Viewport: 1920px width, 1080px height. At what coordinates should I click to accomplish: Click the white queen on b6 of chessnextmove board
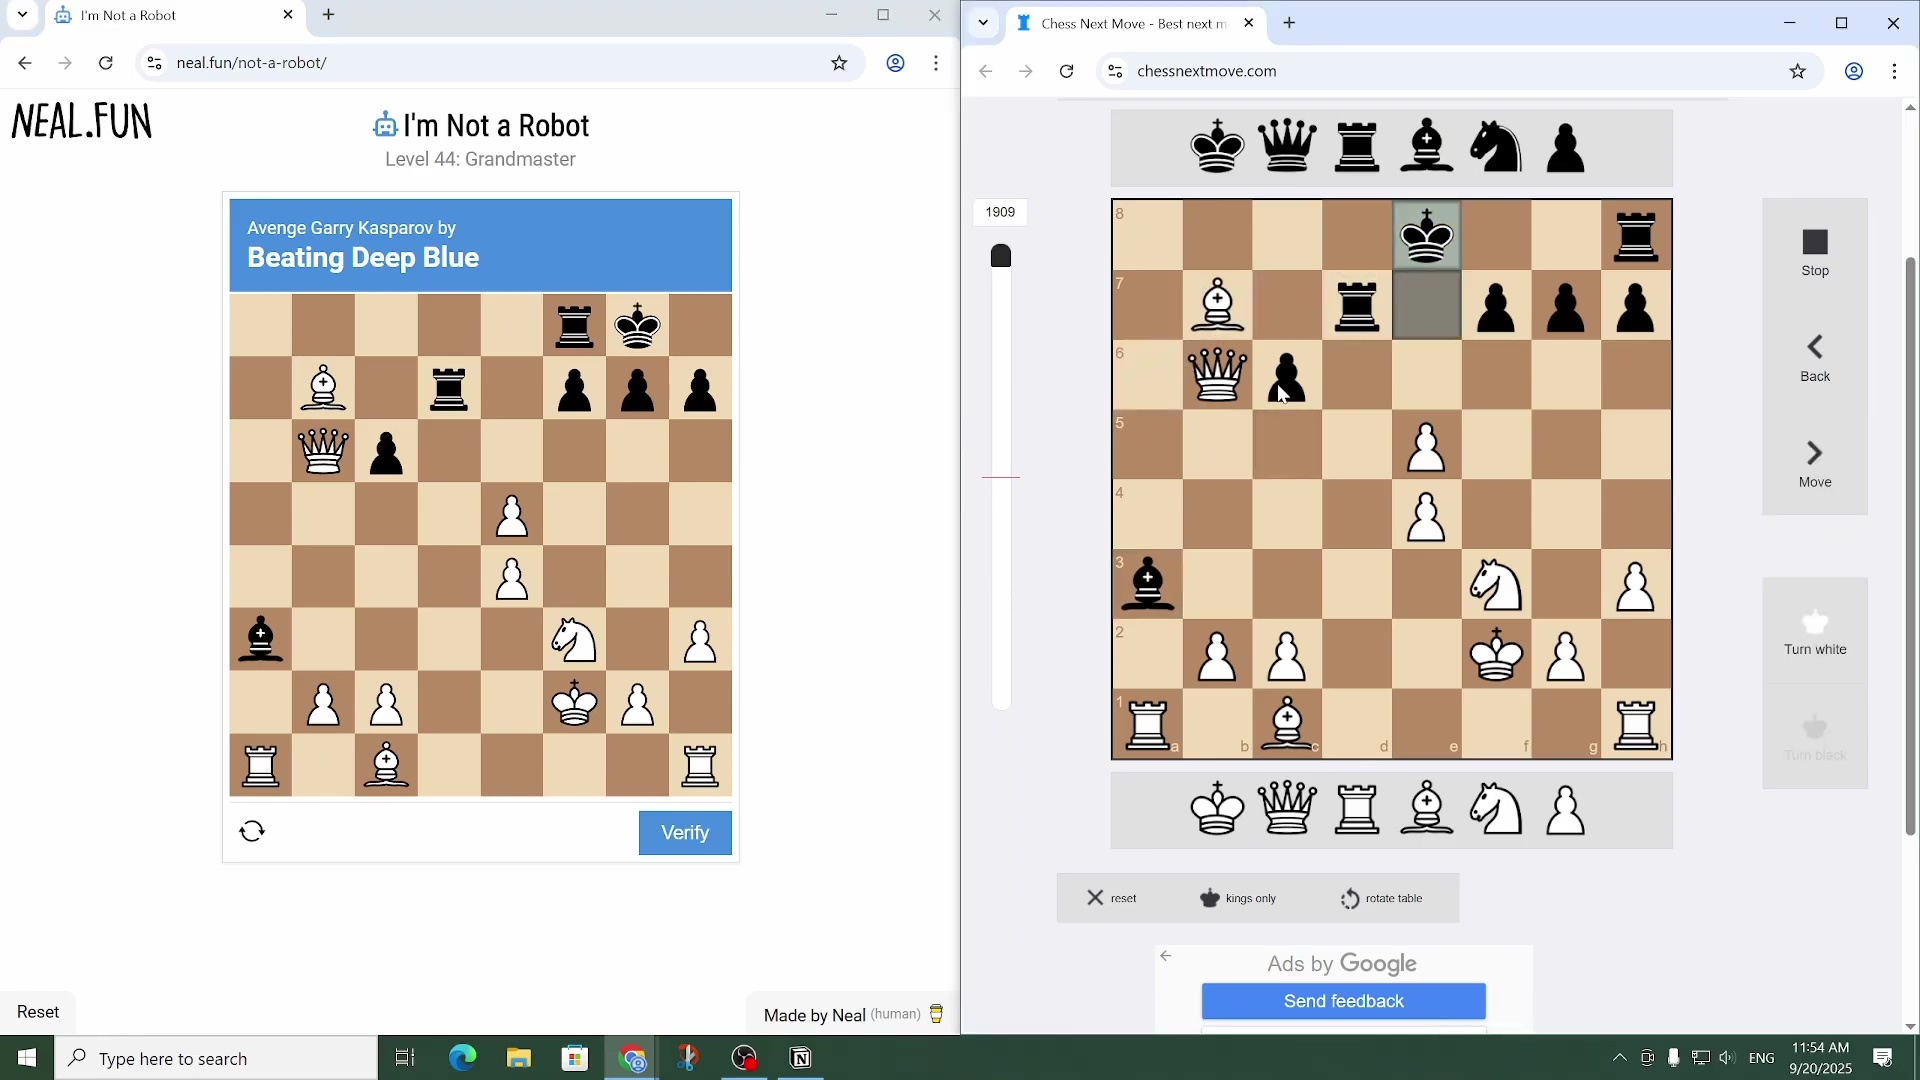coord(1217,375)
